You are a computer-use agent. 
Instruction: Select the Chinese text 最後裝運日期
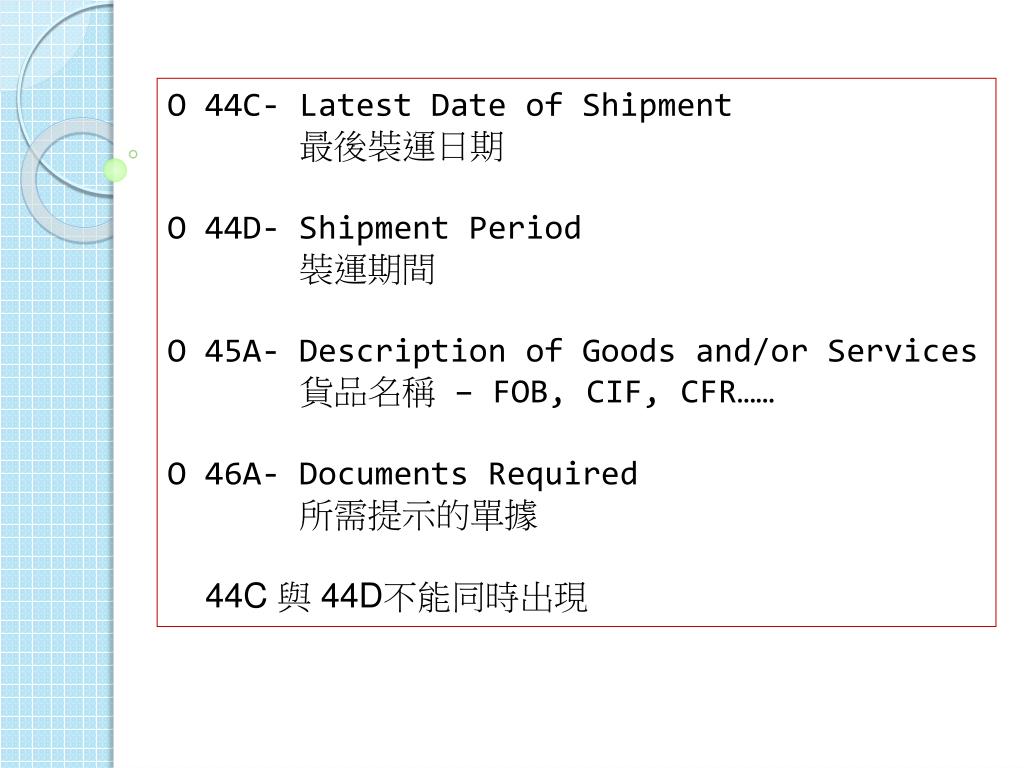402,146
